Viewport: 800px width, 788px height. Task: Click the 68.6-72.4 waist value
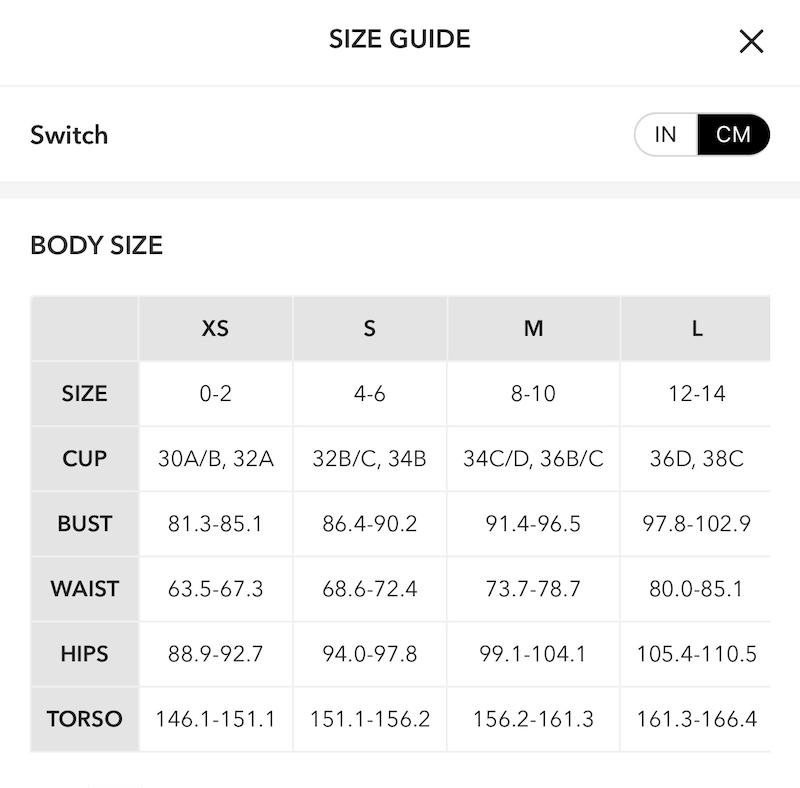tap(369, 588)
